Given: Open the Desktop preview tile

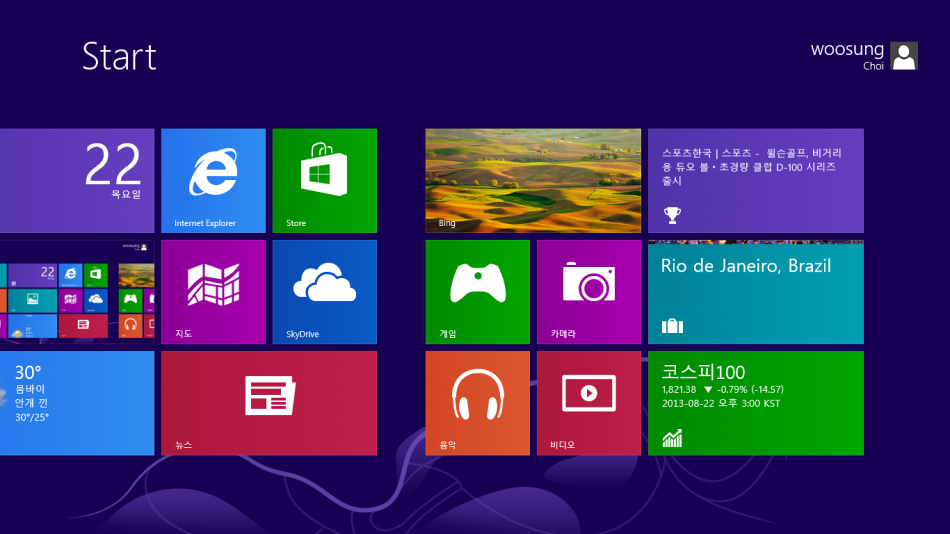Looking at the screenshot, I should (x=77, y=292).
